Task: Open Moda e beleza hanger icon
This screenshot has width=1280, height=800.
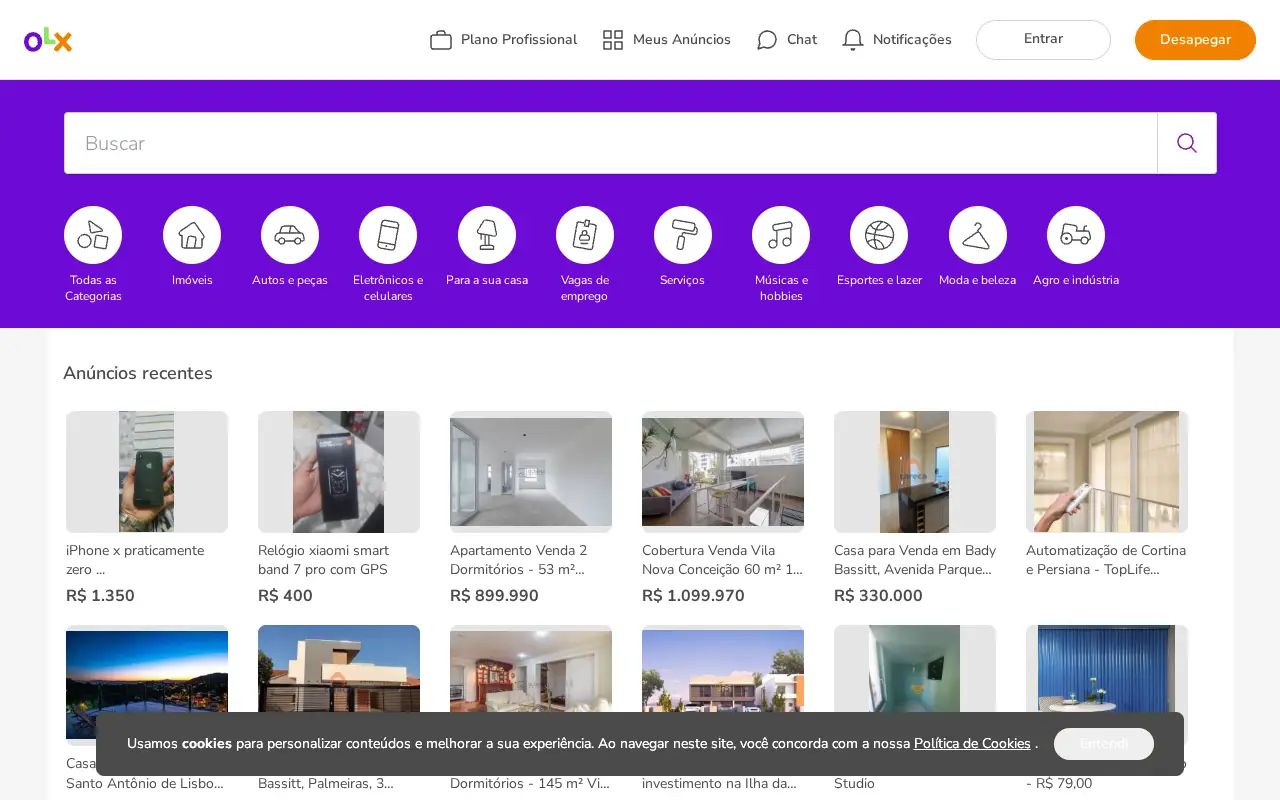Action: coord(978,235)
